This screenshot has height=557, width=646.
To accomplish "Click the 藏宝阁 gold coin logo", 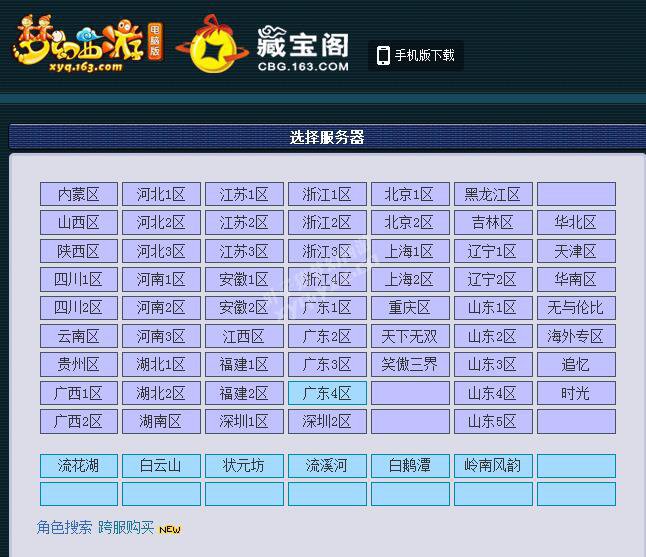I will (x=213, y=44).
